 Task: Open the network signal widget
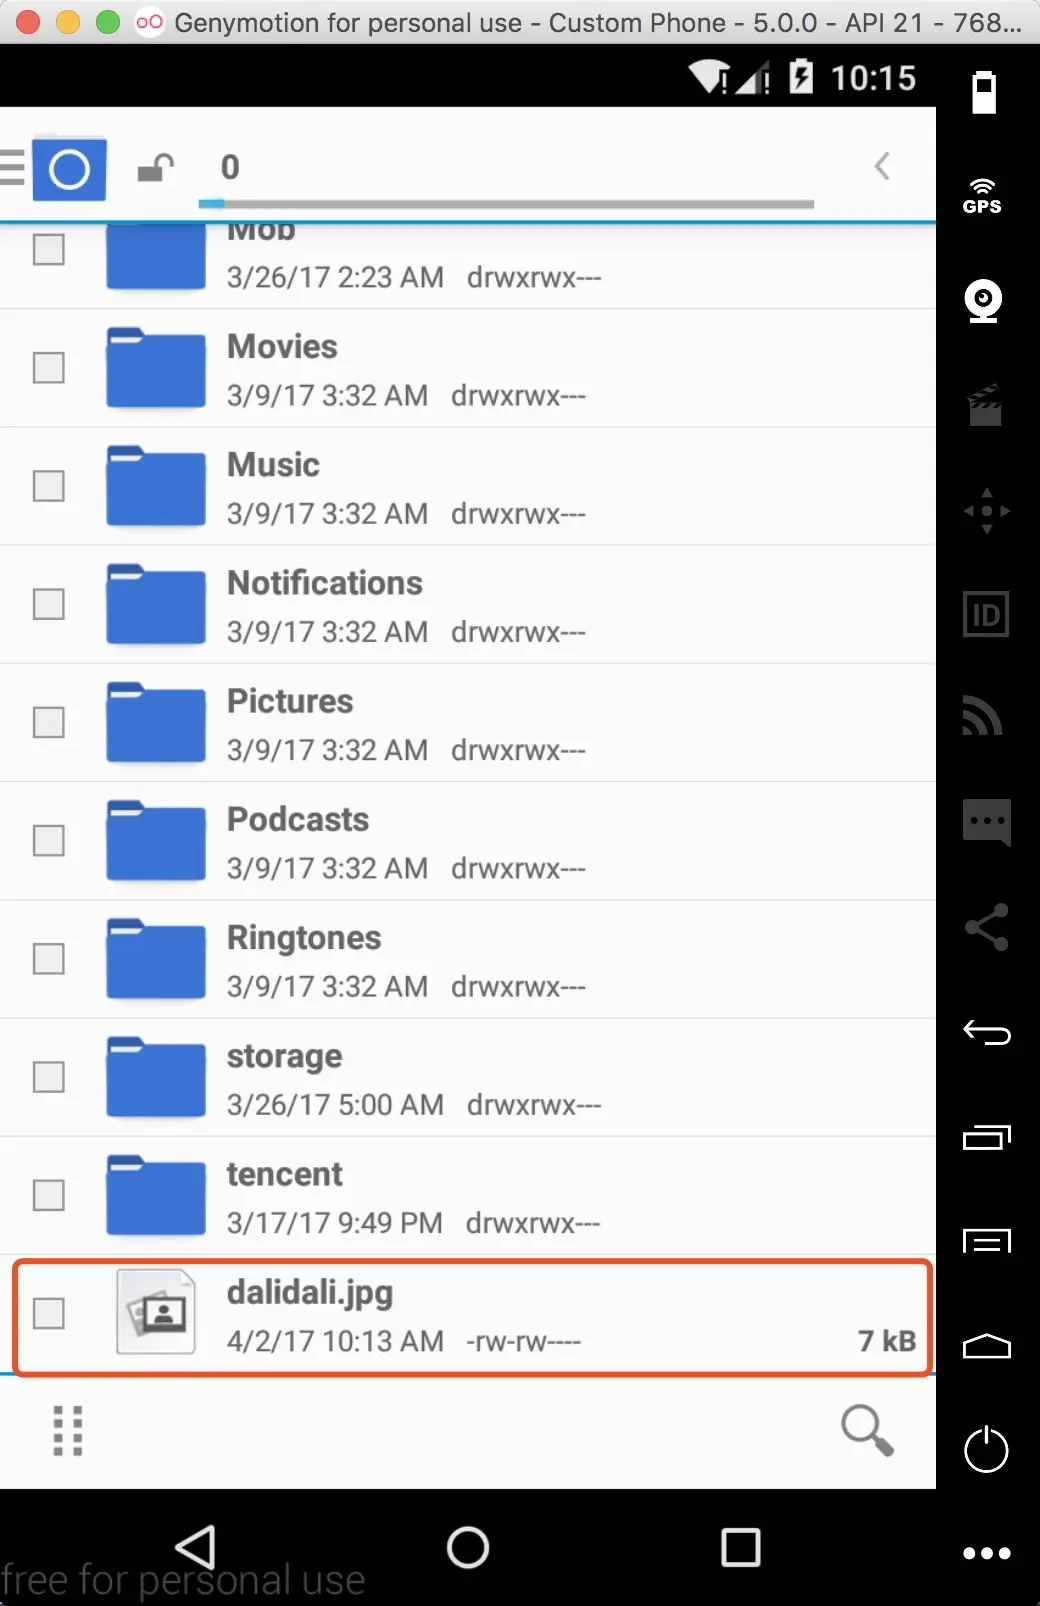click(983, 715)
